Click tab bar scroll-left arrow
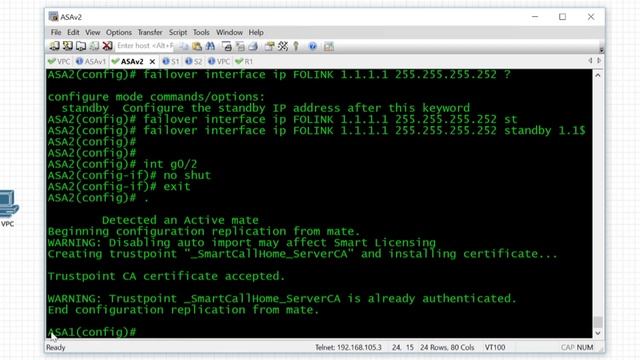Viewport: 640px width, 360px height. tap(590, 61)
